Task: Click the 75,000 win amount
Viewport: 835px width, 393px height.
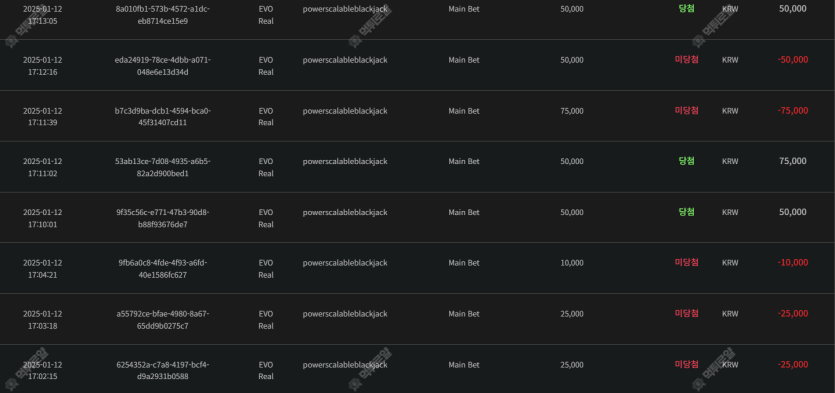Action: point(792,161)
